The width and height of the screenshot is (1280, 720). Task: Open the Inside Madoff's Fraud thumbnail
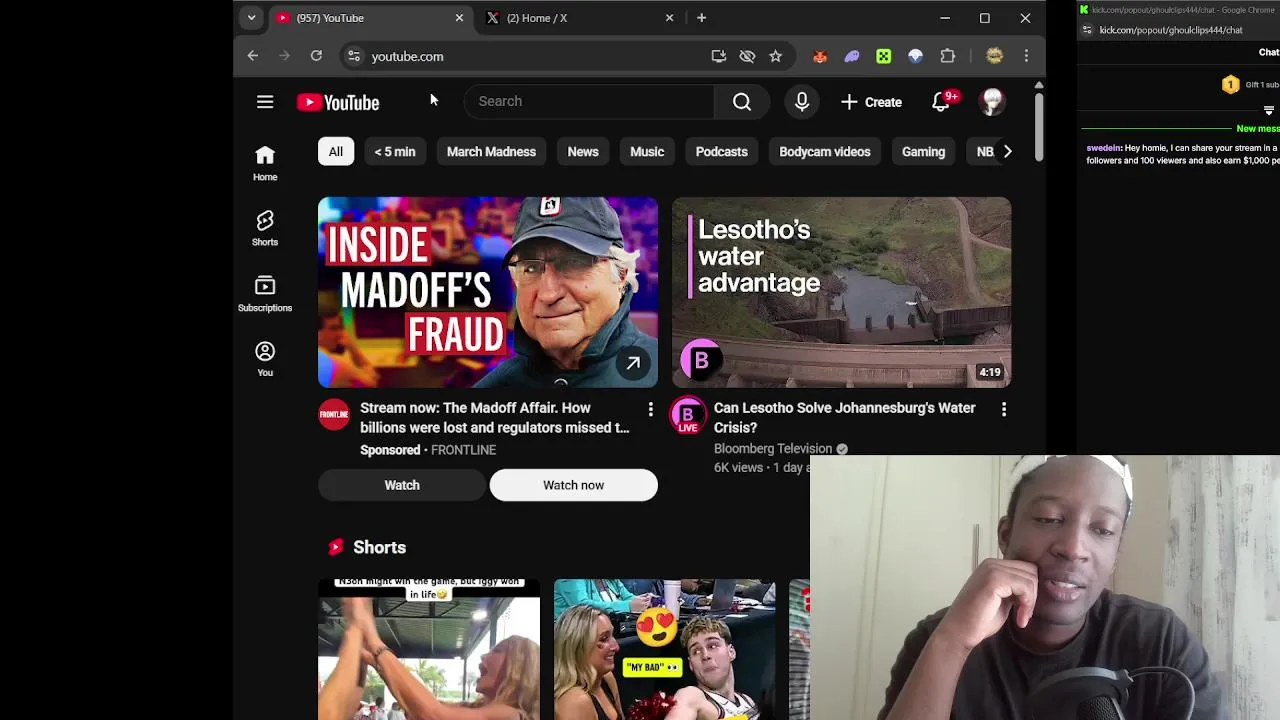[488, 292]
